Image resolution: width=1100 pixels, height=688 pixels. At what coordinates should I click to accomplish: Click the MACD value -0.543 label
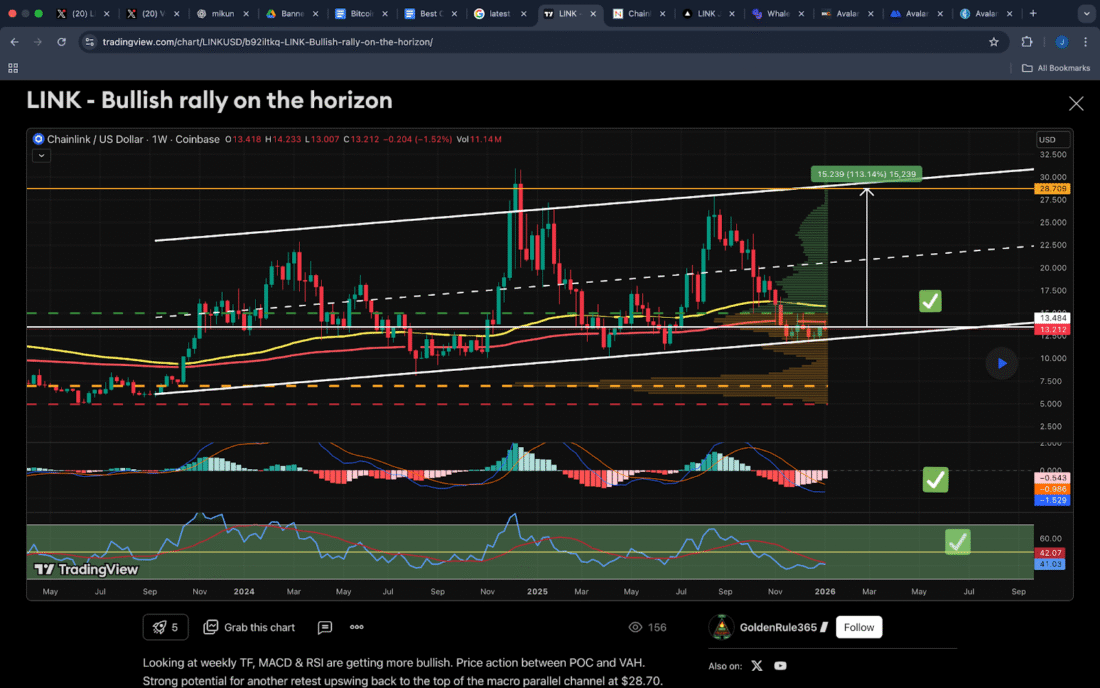tap(1052, 478)
